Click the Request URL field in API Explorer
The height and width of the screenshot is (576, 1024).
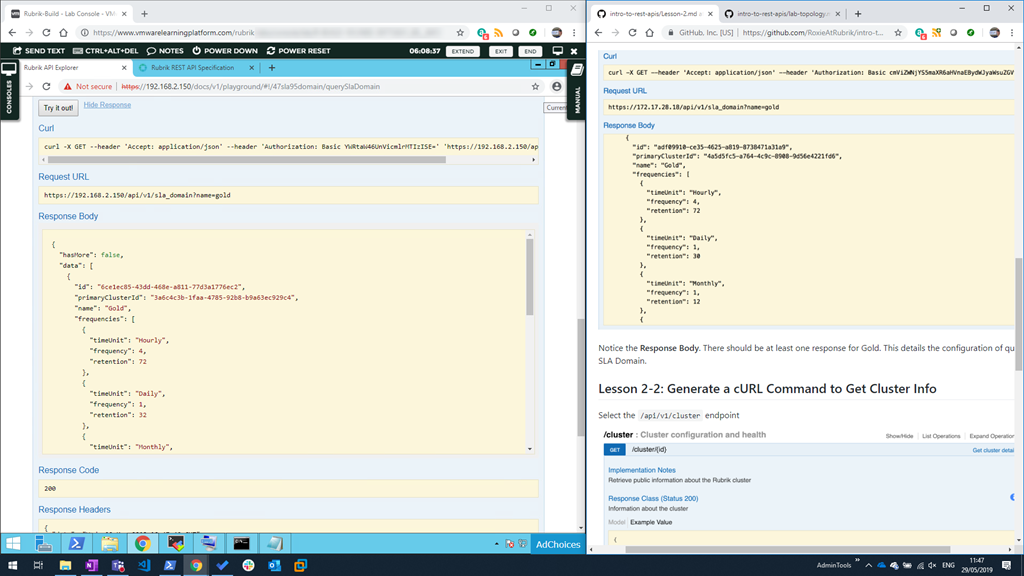pos(288,195)
